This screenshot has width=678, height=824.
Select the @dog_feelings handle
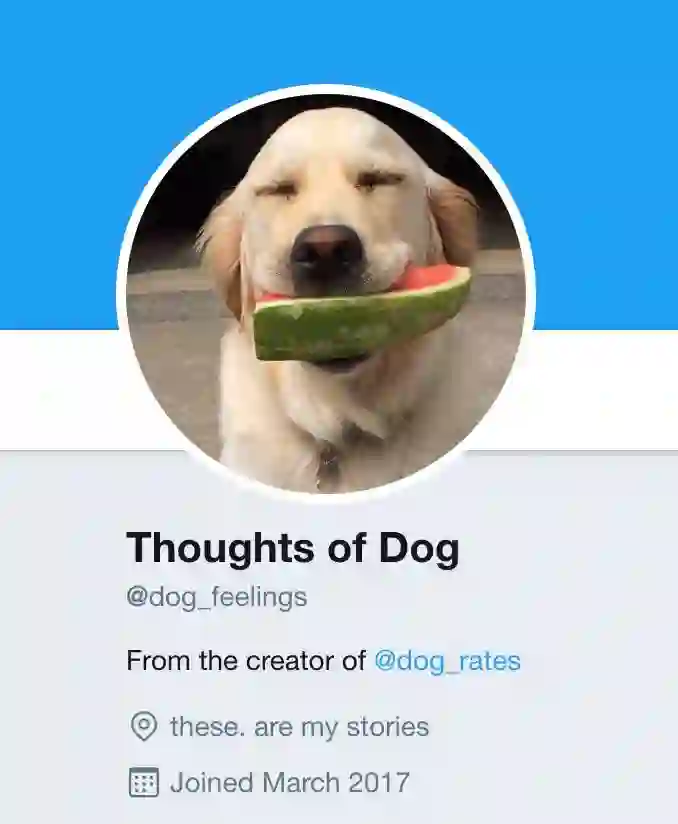217,598
